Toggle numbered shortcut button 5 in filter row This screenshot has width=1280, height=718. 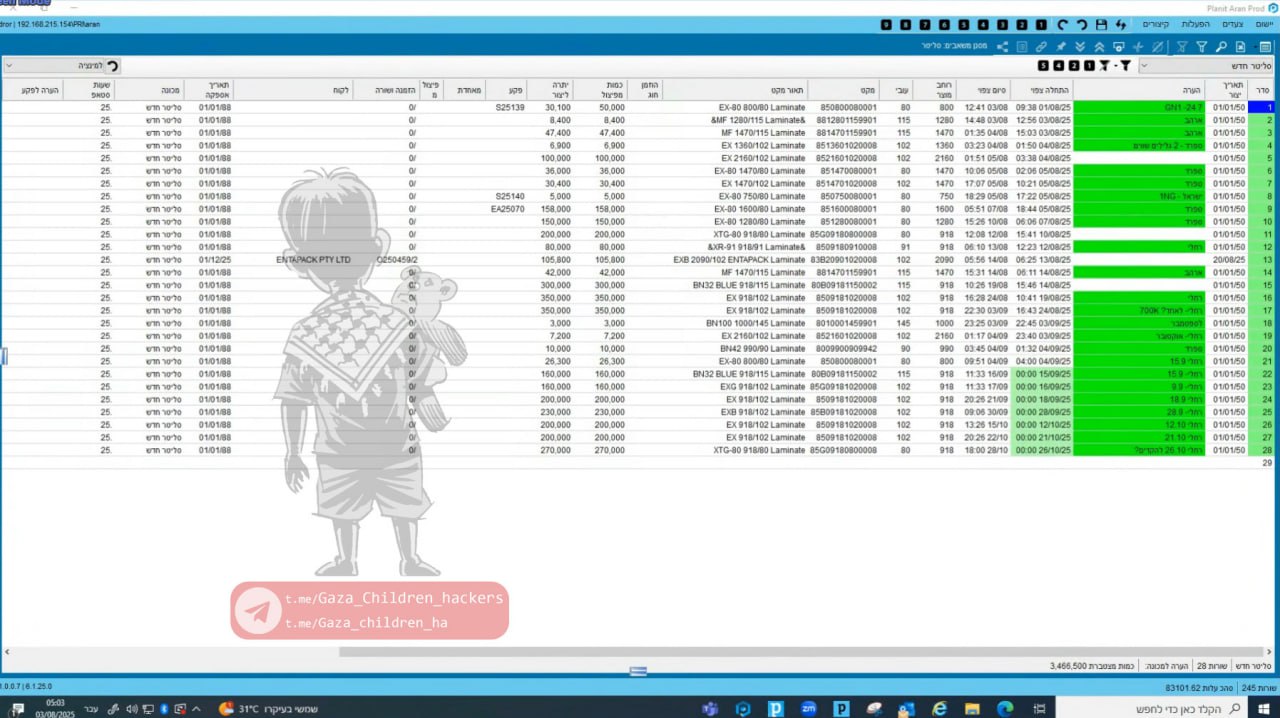coord(1044,66)
